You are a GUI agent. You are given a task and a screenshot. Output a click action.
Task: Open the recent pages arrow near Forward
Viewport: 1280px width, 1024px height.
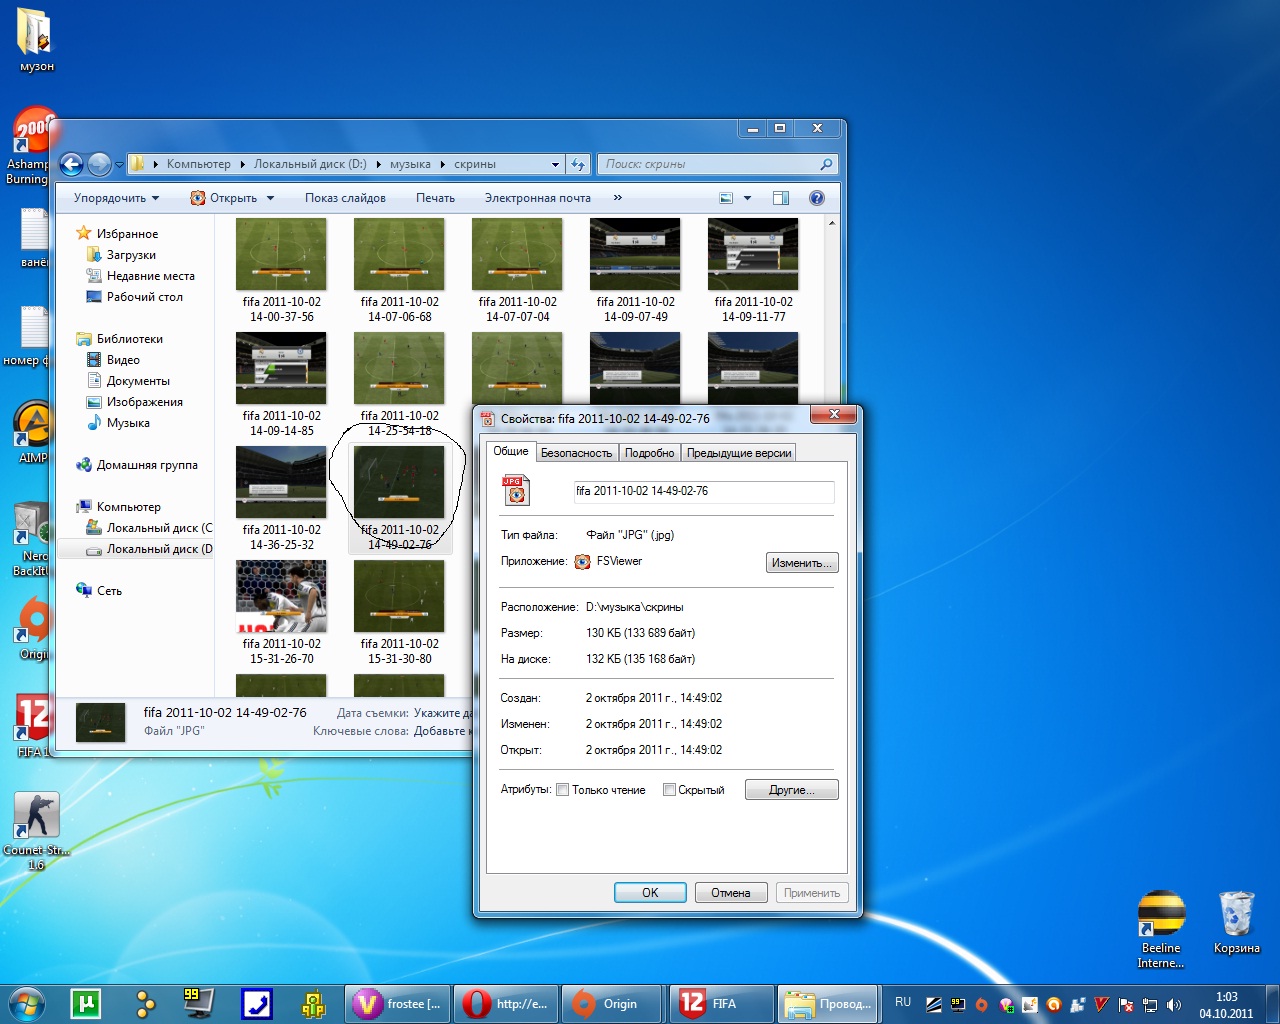tap(119, 164)
